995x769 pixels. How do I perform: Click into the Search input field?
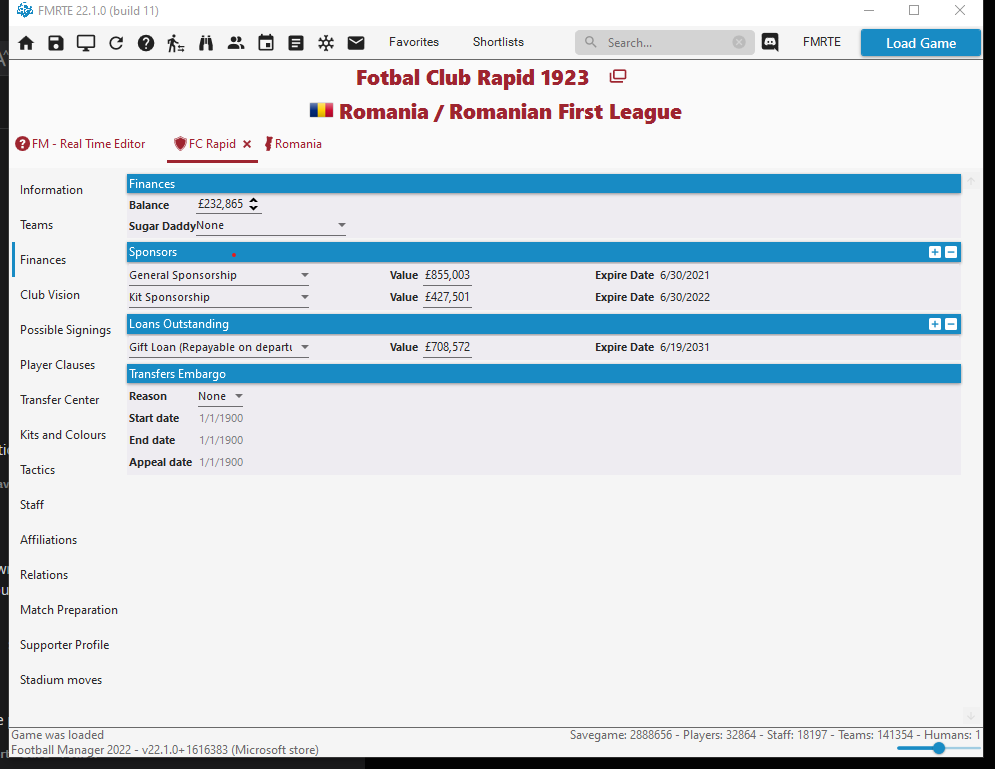[x=666, y=43]
